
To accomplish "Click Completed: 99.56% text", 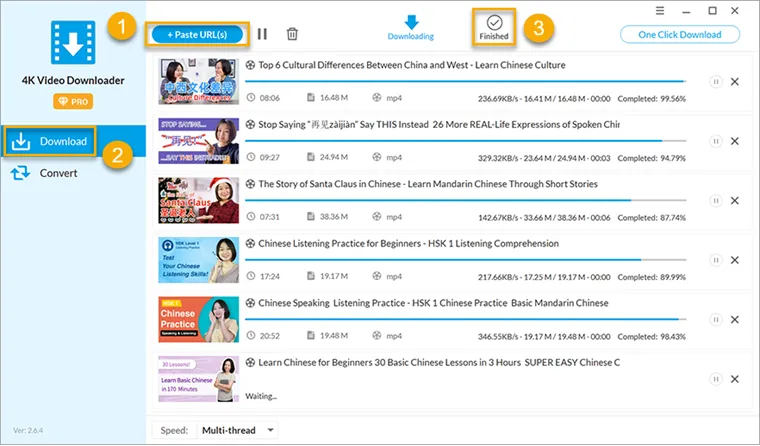I will tap(651, 98).
